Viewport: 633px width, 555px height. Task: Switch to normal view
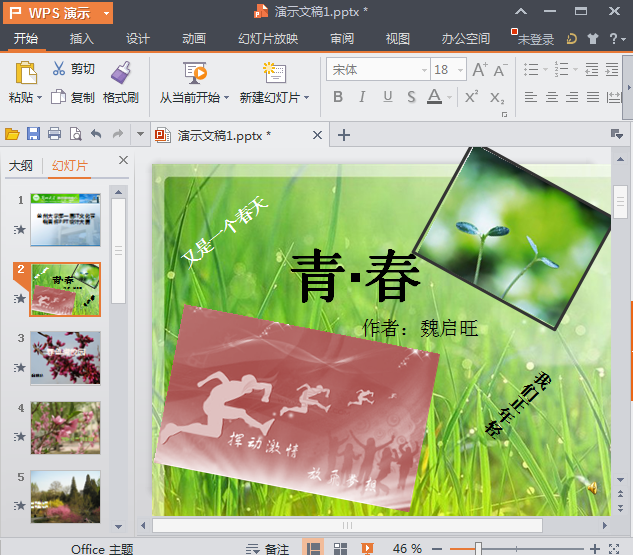click(x=313, y=548)
